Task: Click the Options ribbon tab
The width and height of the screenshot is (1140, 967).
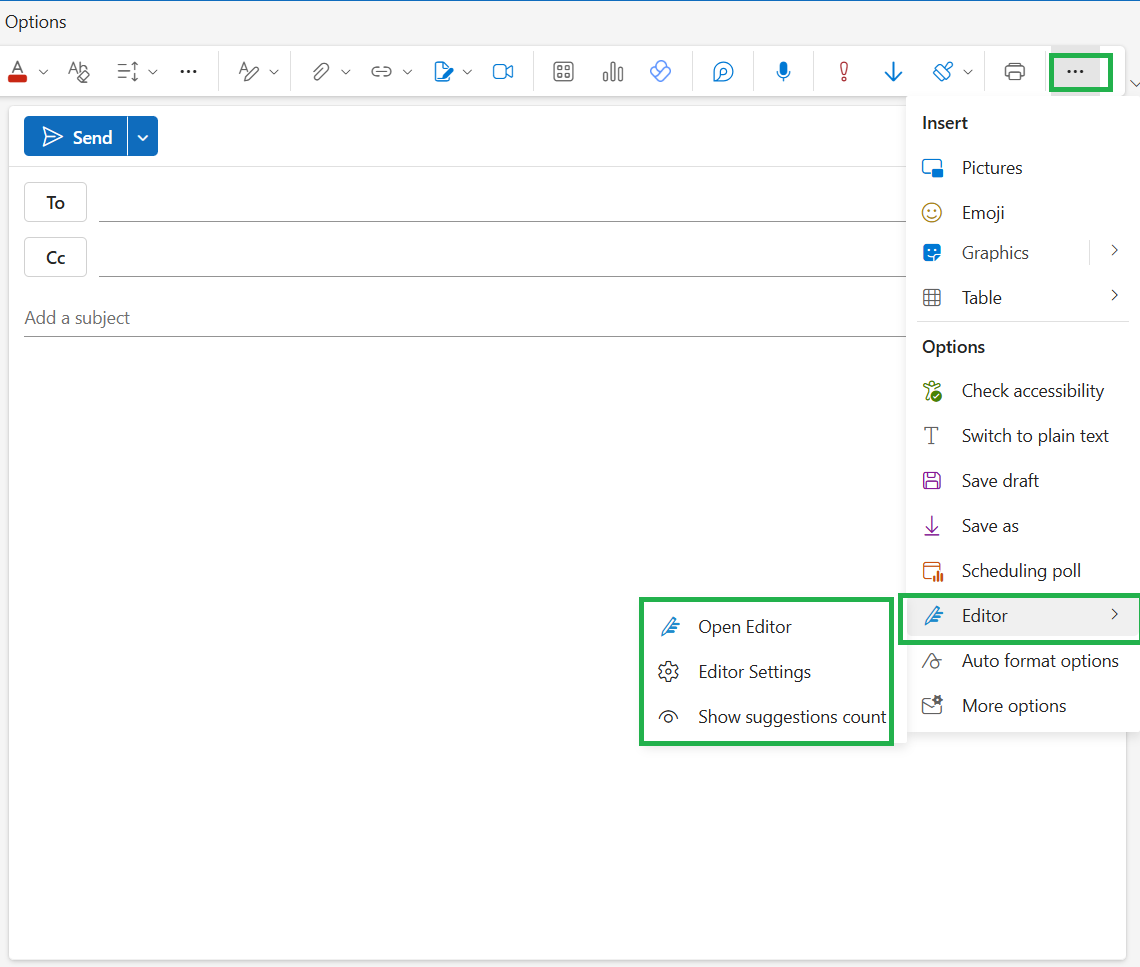Action: pos(36,22)
